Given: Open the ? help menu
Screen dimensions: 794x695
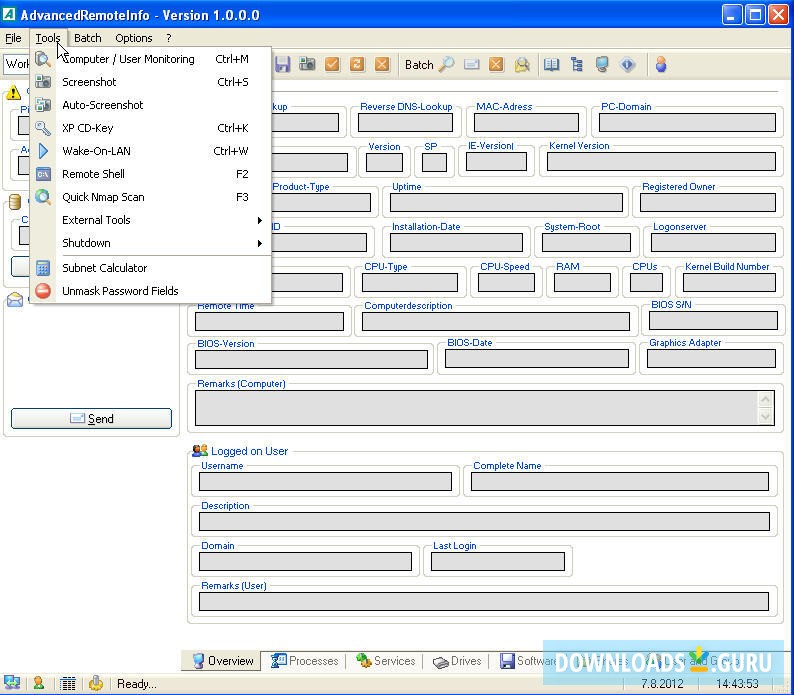Looking at the screenshot, I should coord(169,38).
